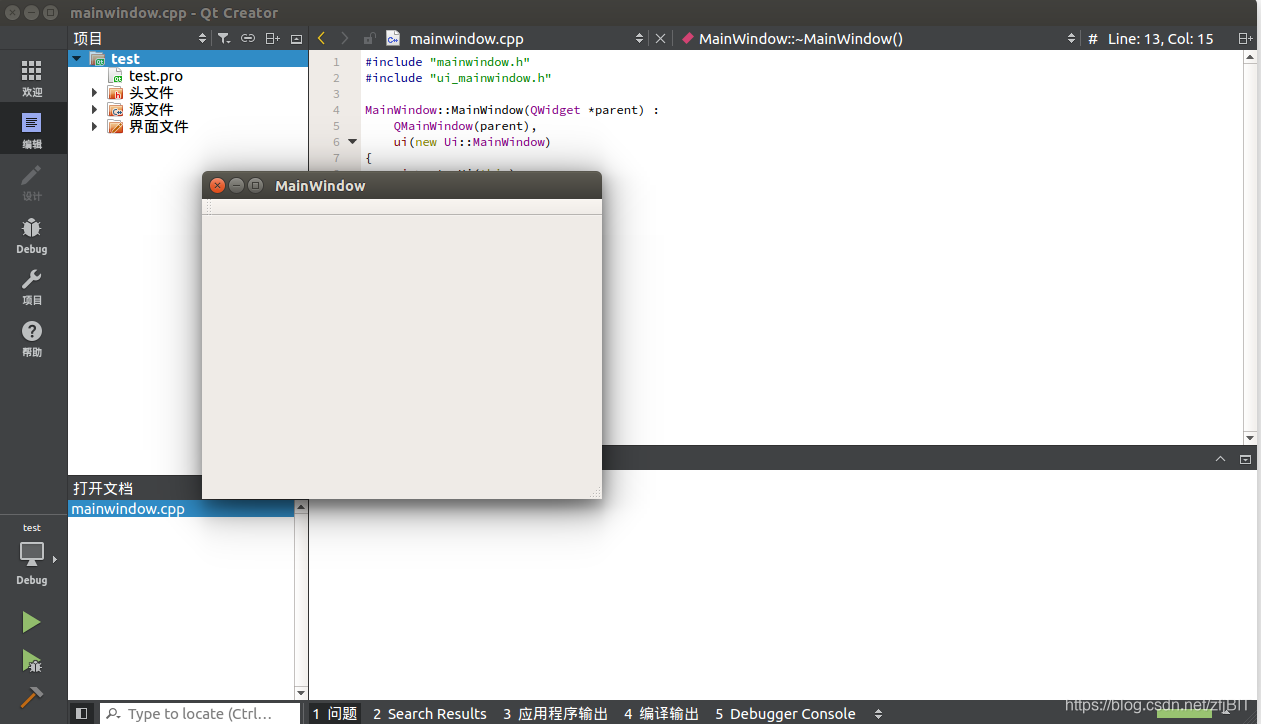
Task: Open Help mode with the question mark icon
Action: coord(31,336)
